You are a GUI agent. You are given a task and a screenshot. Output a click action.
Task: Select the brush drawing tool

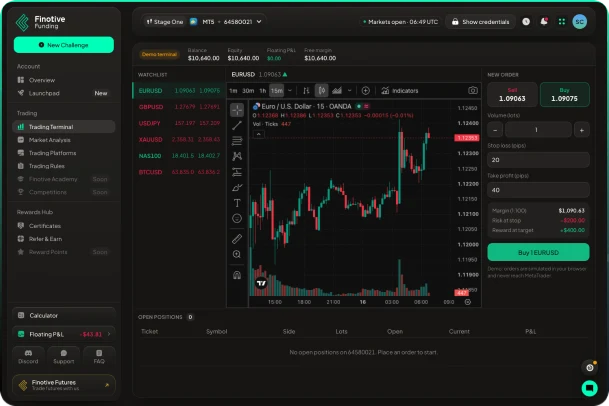[x=237, y=188]
